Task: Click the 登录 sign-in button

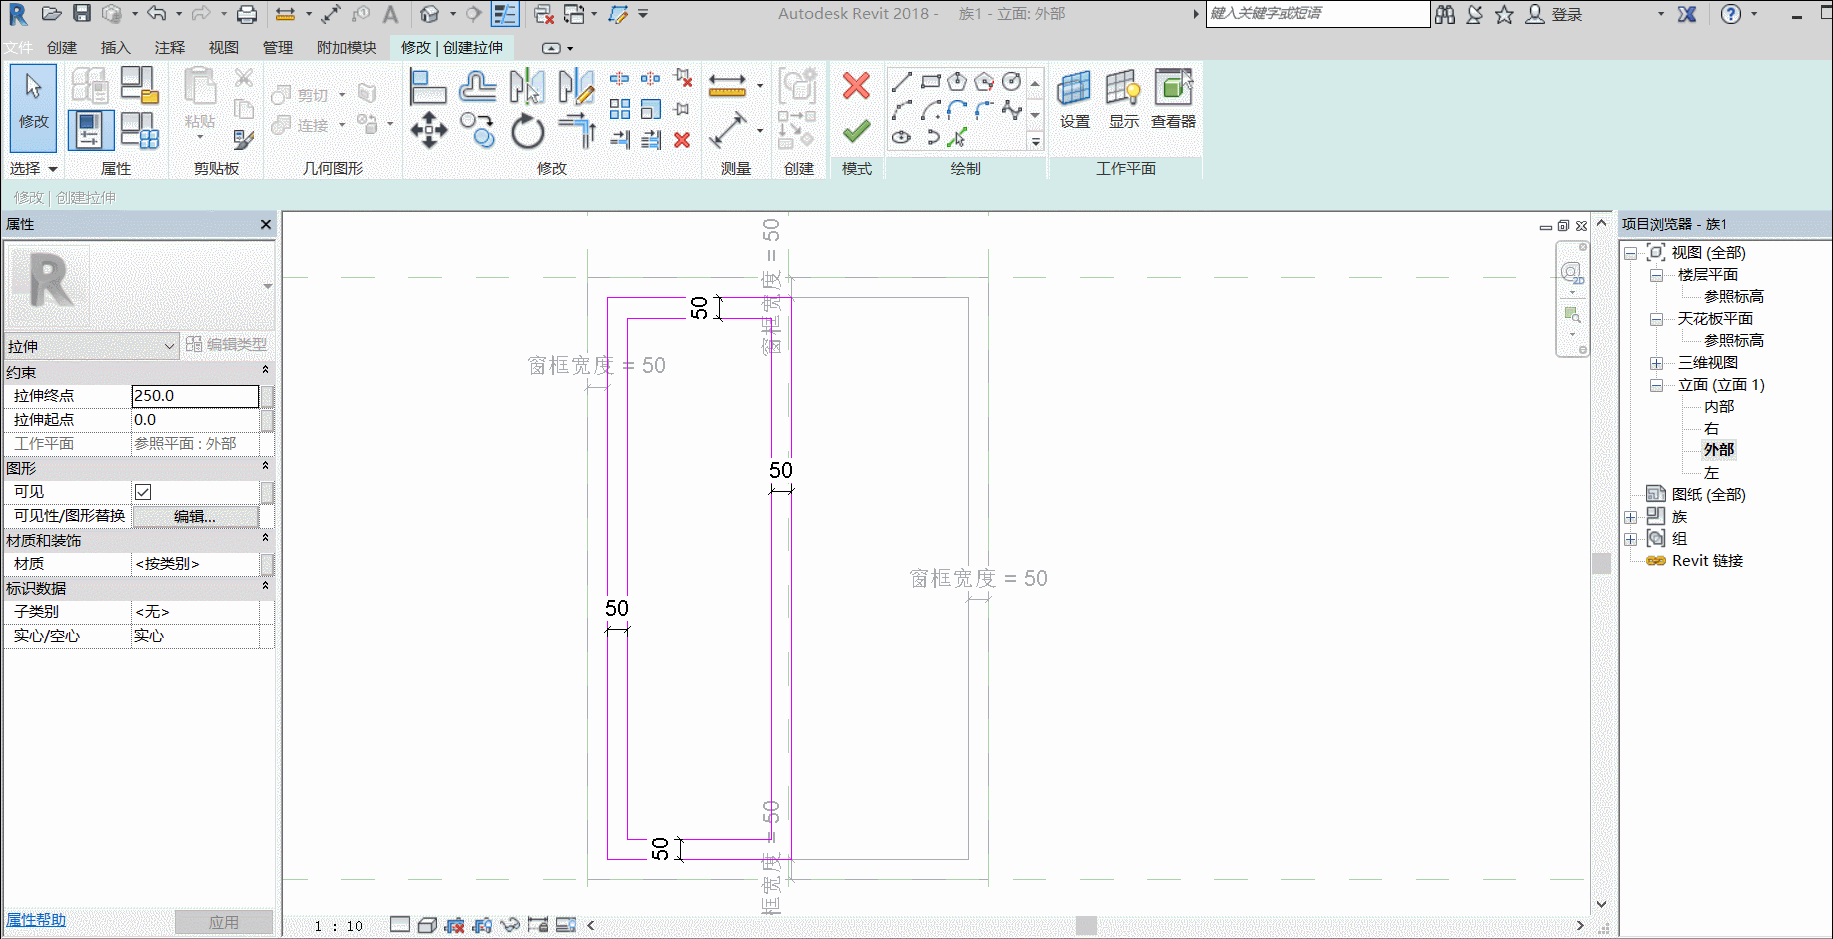Action: click(1554, 14)
